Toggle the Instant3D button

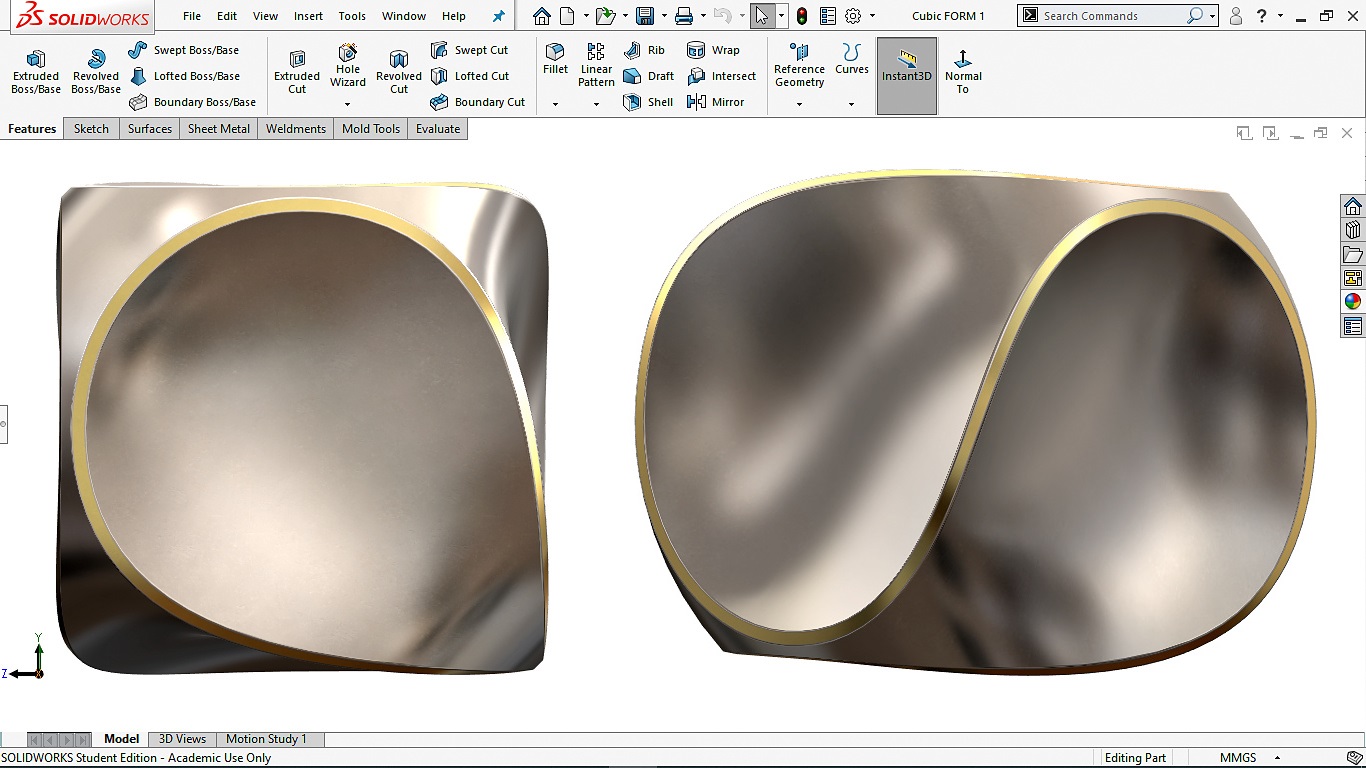coord(907,76)
